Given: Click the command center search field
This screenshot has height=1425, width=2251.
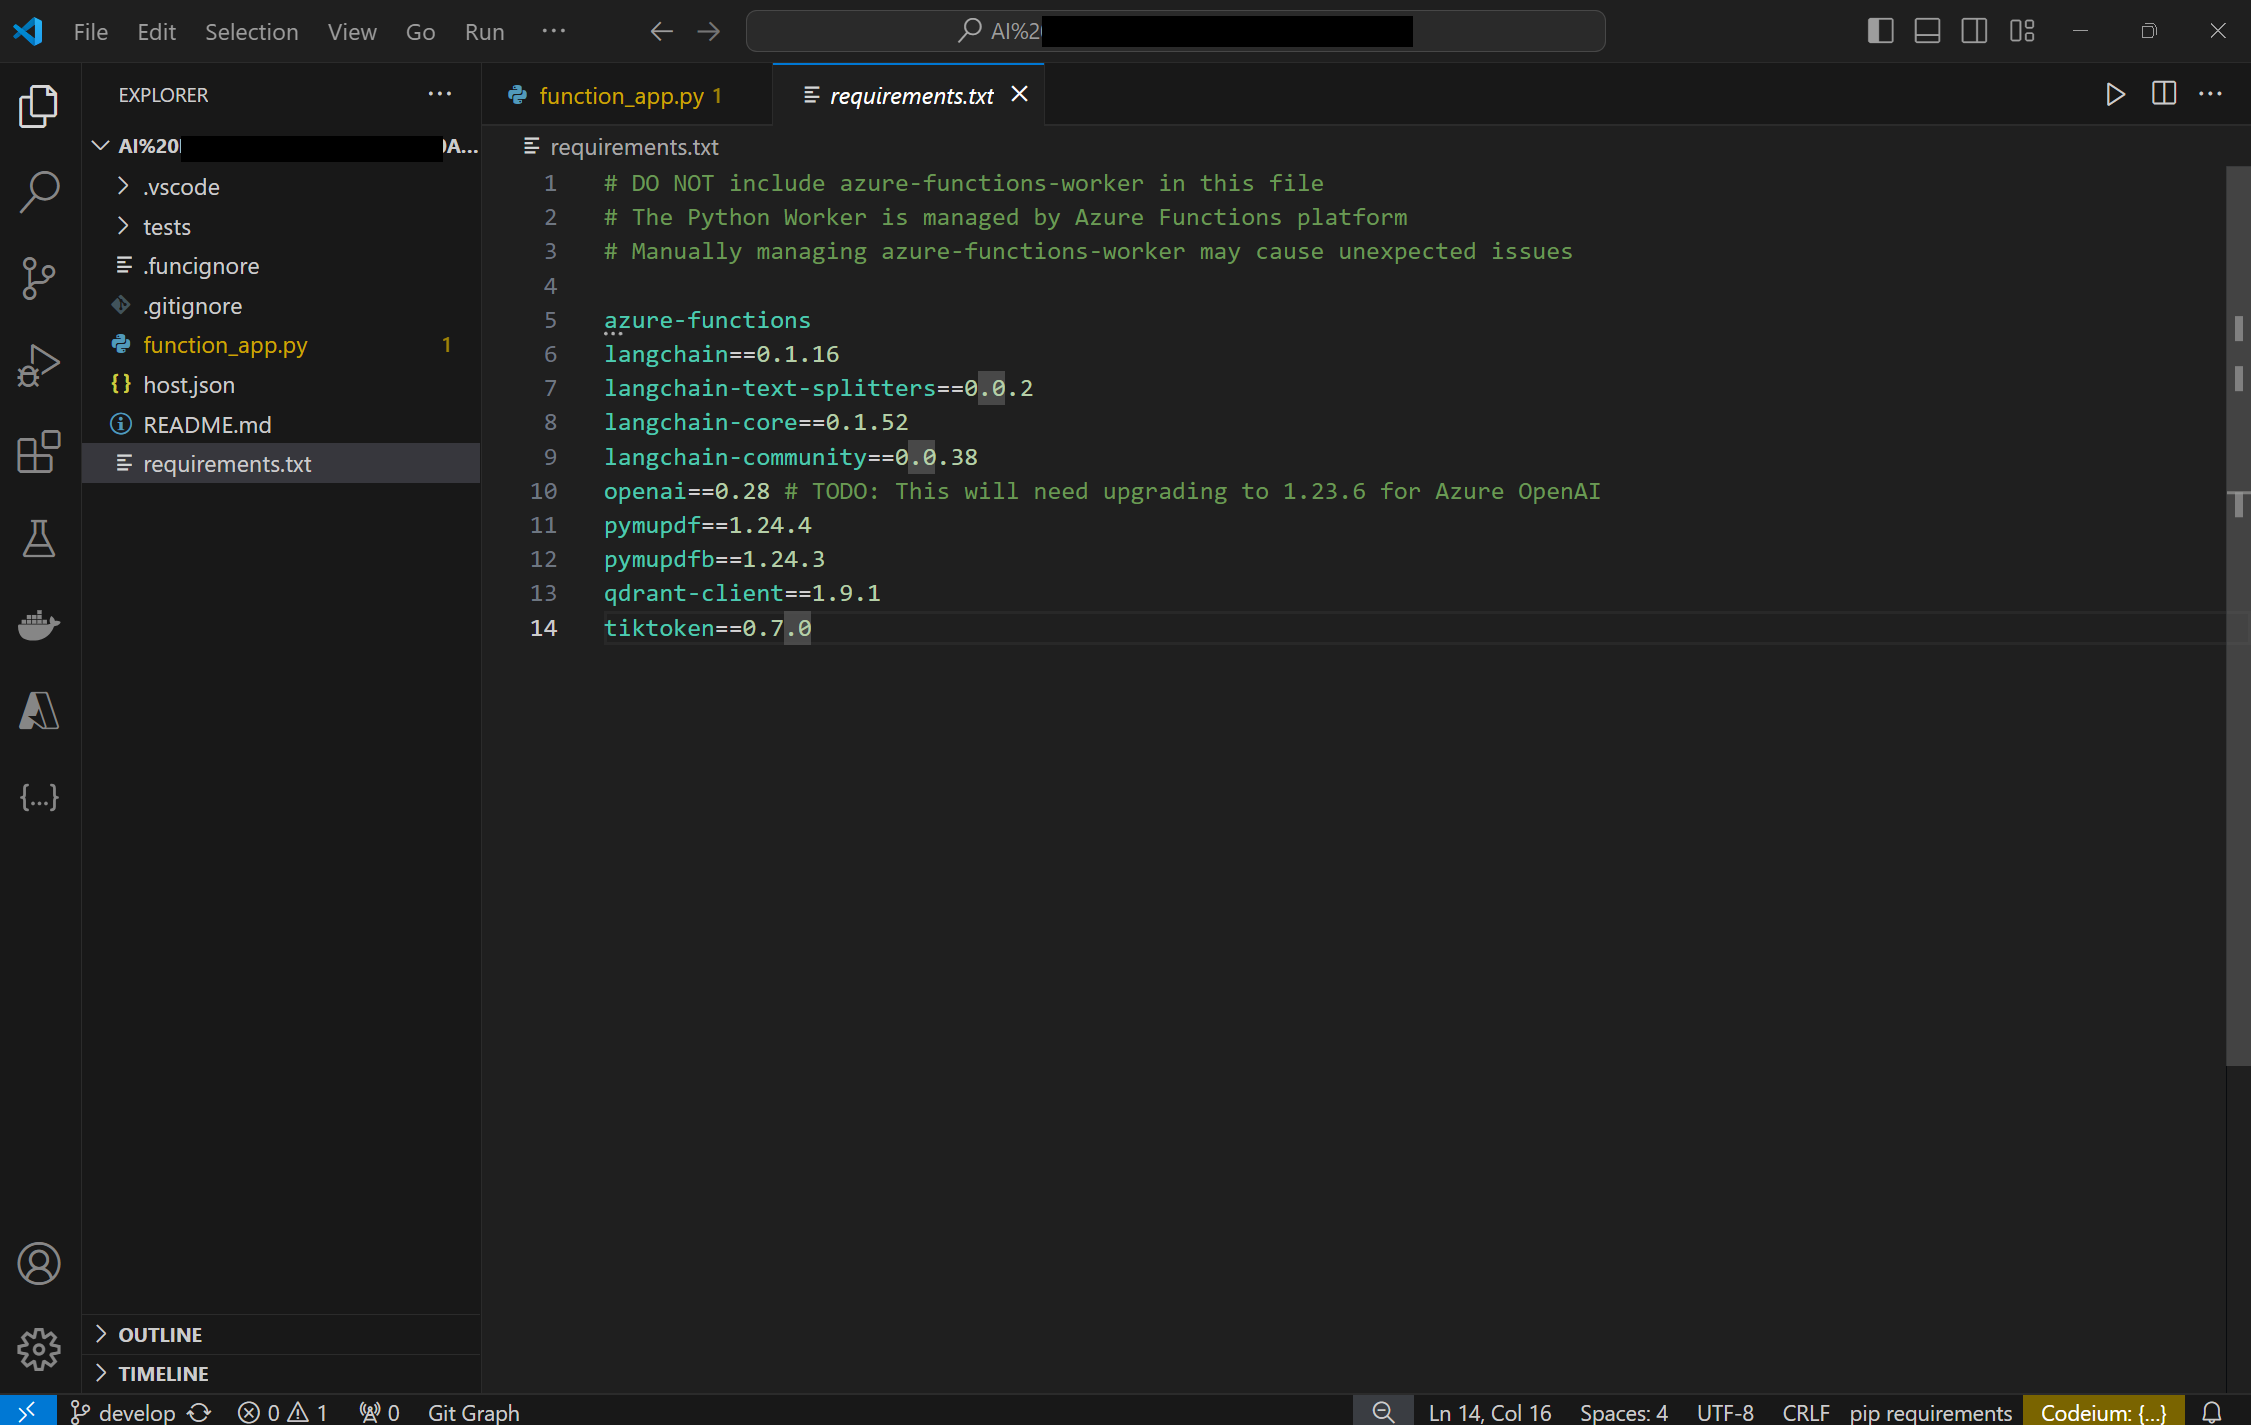Looking at the screenshot, I should pos(1175,31).
